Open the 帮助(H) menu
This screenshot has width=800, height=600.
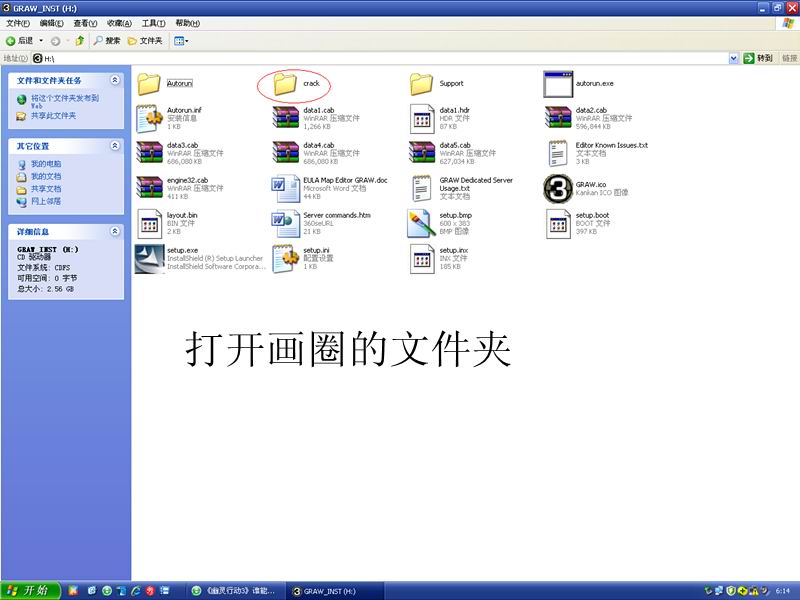[187, 23]
